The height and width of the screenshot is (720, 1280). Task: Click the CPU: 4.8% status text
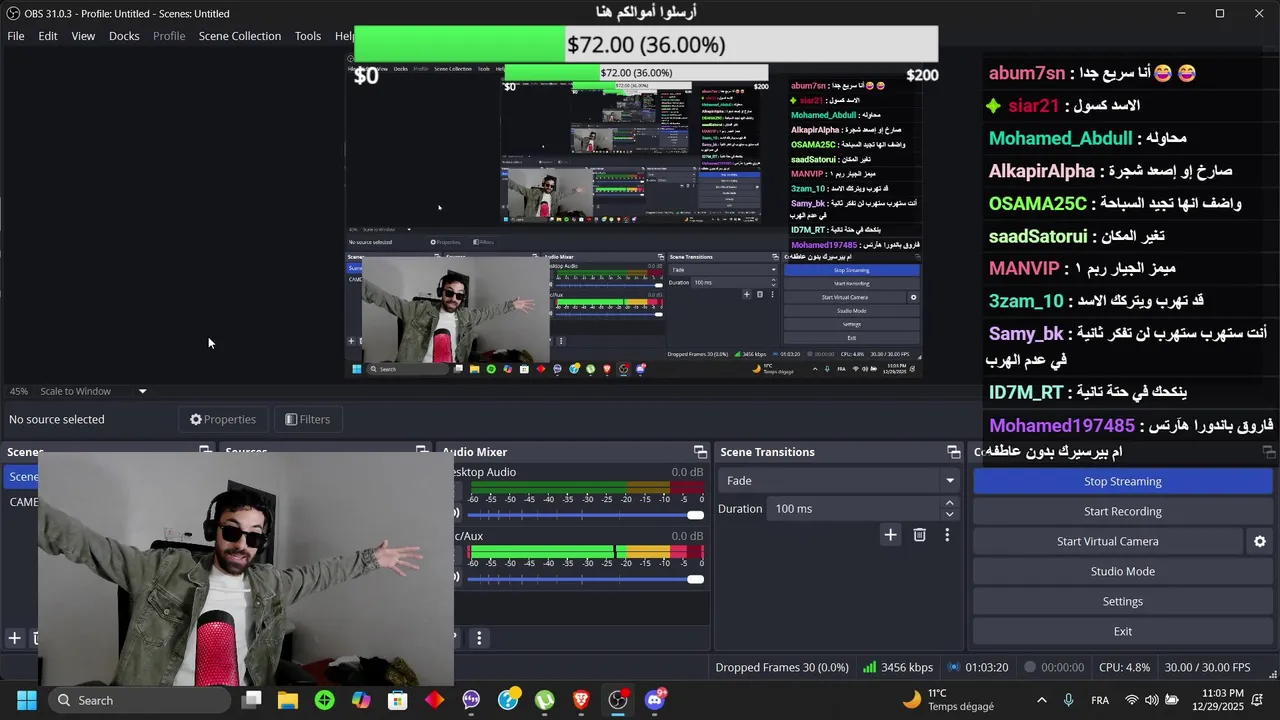click(1124, 667)
